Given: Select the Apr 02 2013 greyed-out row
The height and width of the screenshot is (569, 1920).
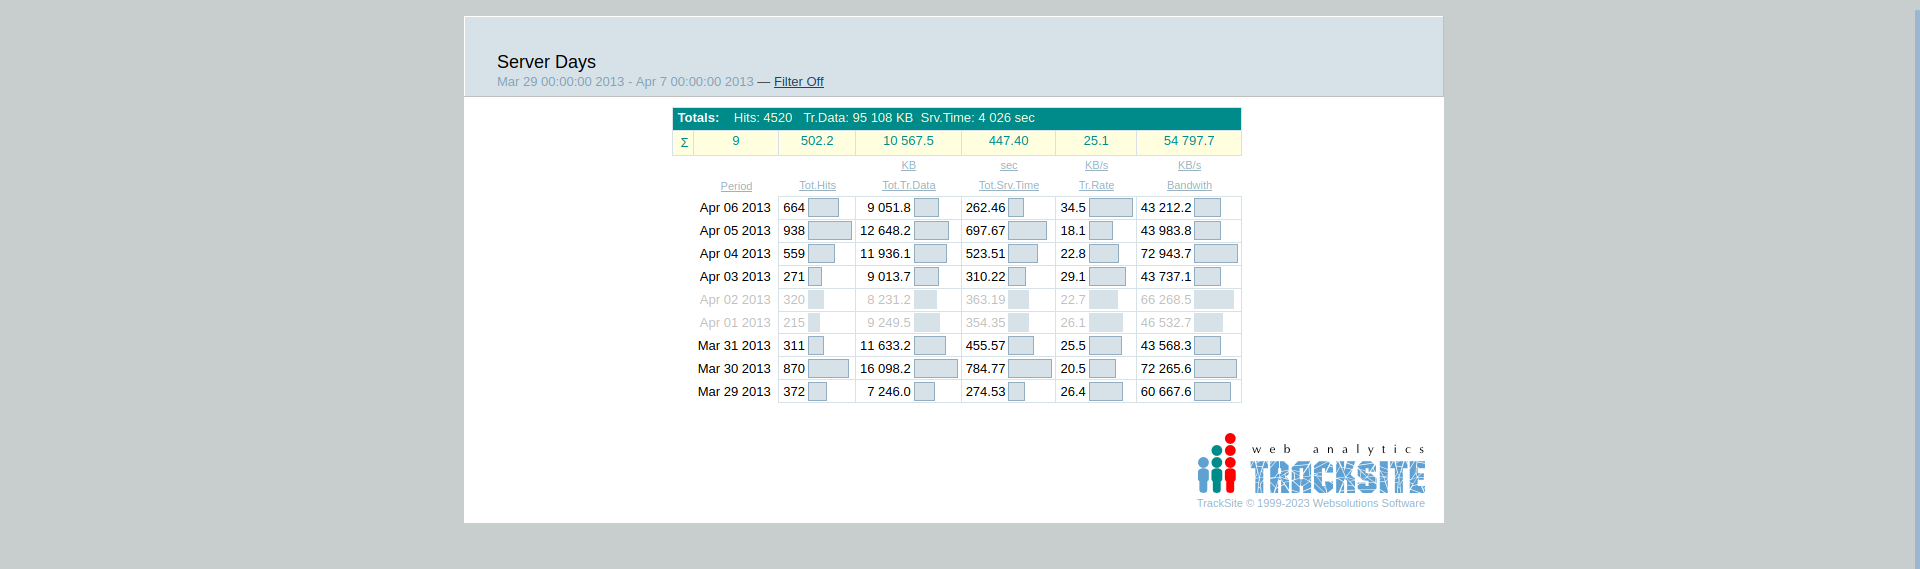Looking at the screenshot, I should tap(735, 300).
